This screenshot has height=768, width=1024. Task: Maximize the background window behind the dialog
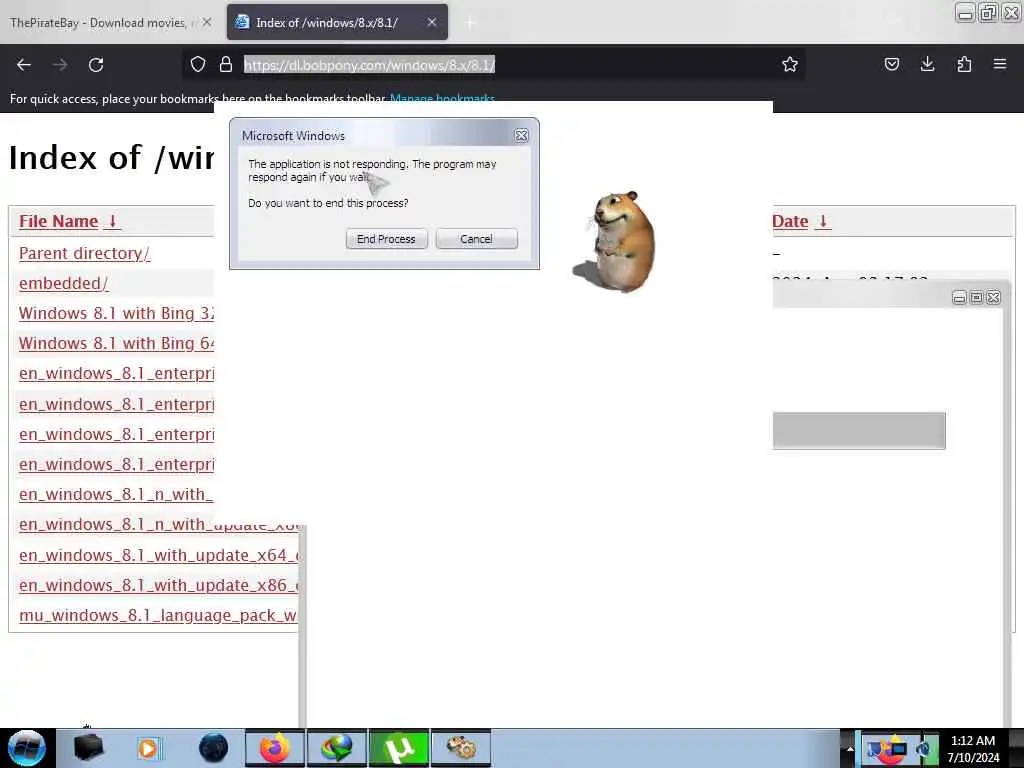coord(976,298)
